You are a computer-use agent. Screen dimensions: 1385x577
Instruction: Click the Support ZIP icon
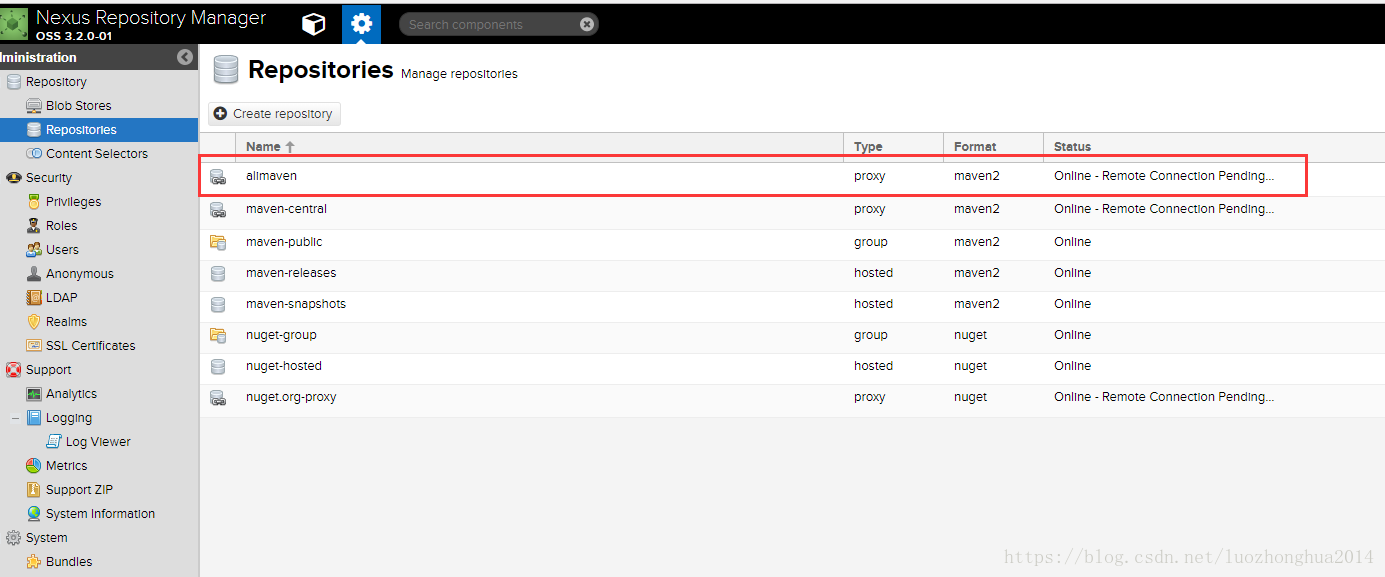pyautogui.click(x=34, y=489)
